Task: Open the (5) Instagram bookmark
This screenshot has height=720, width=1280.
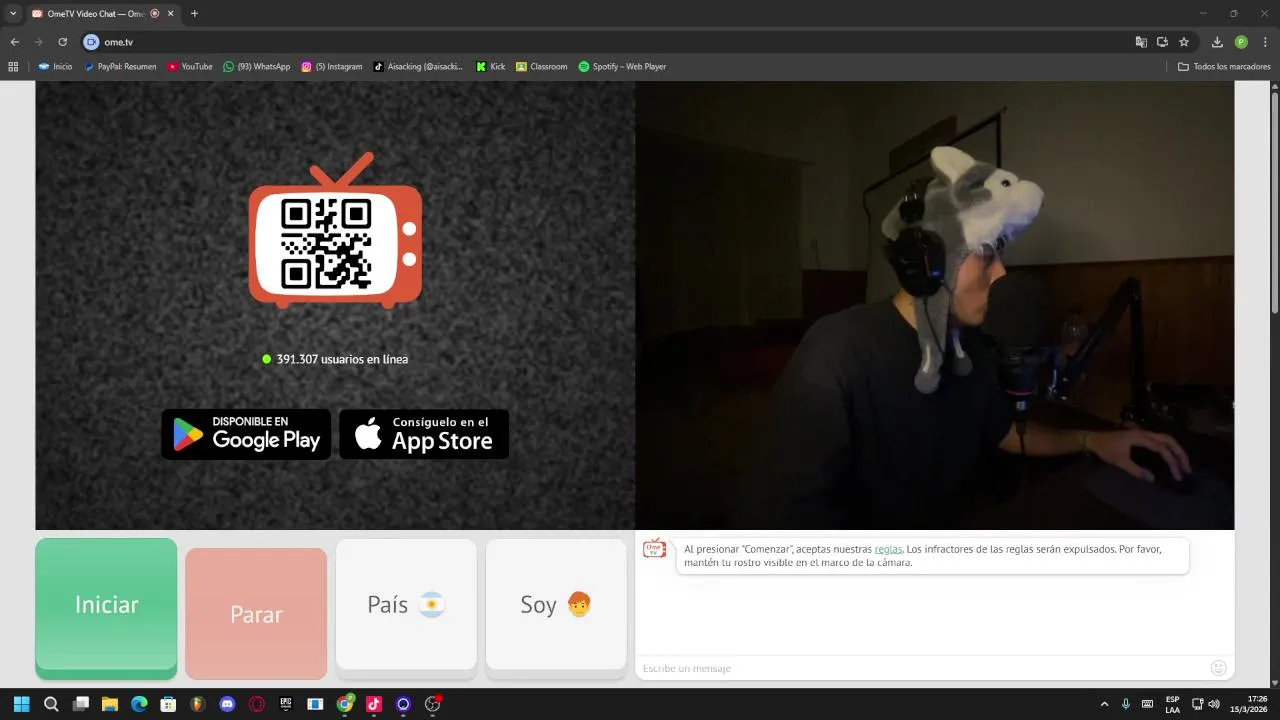Action: click(x=332, y=66)
